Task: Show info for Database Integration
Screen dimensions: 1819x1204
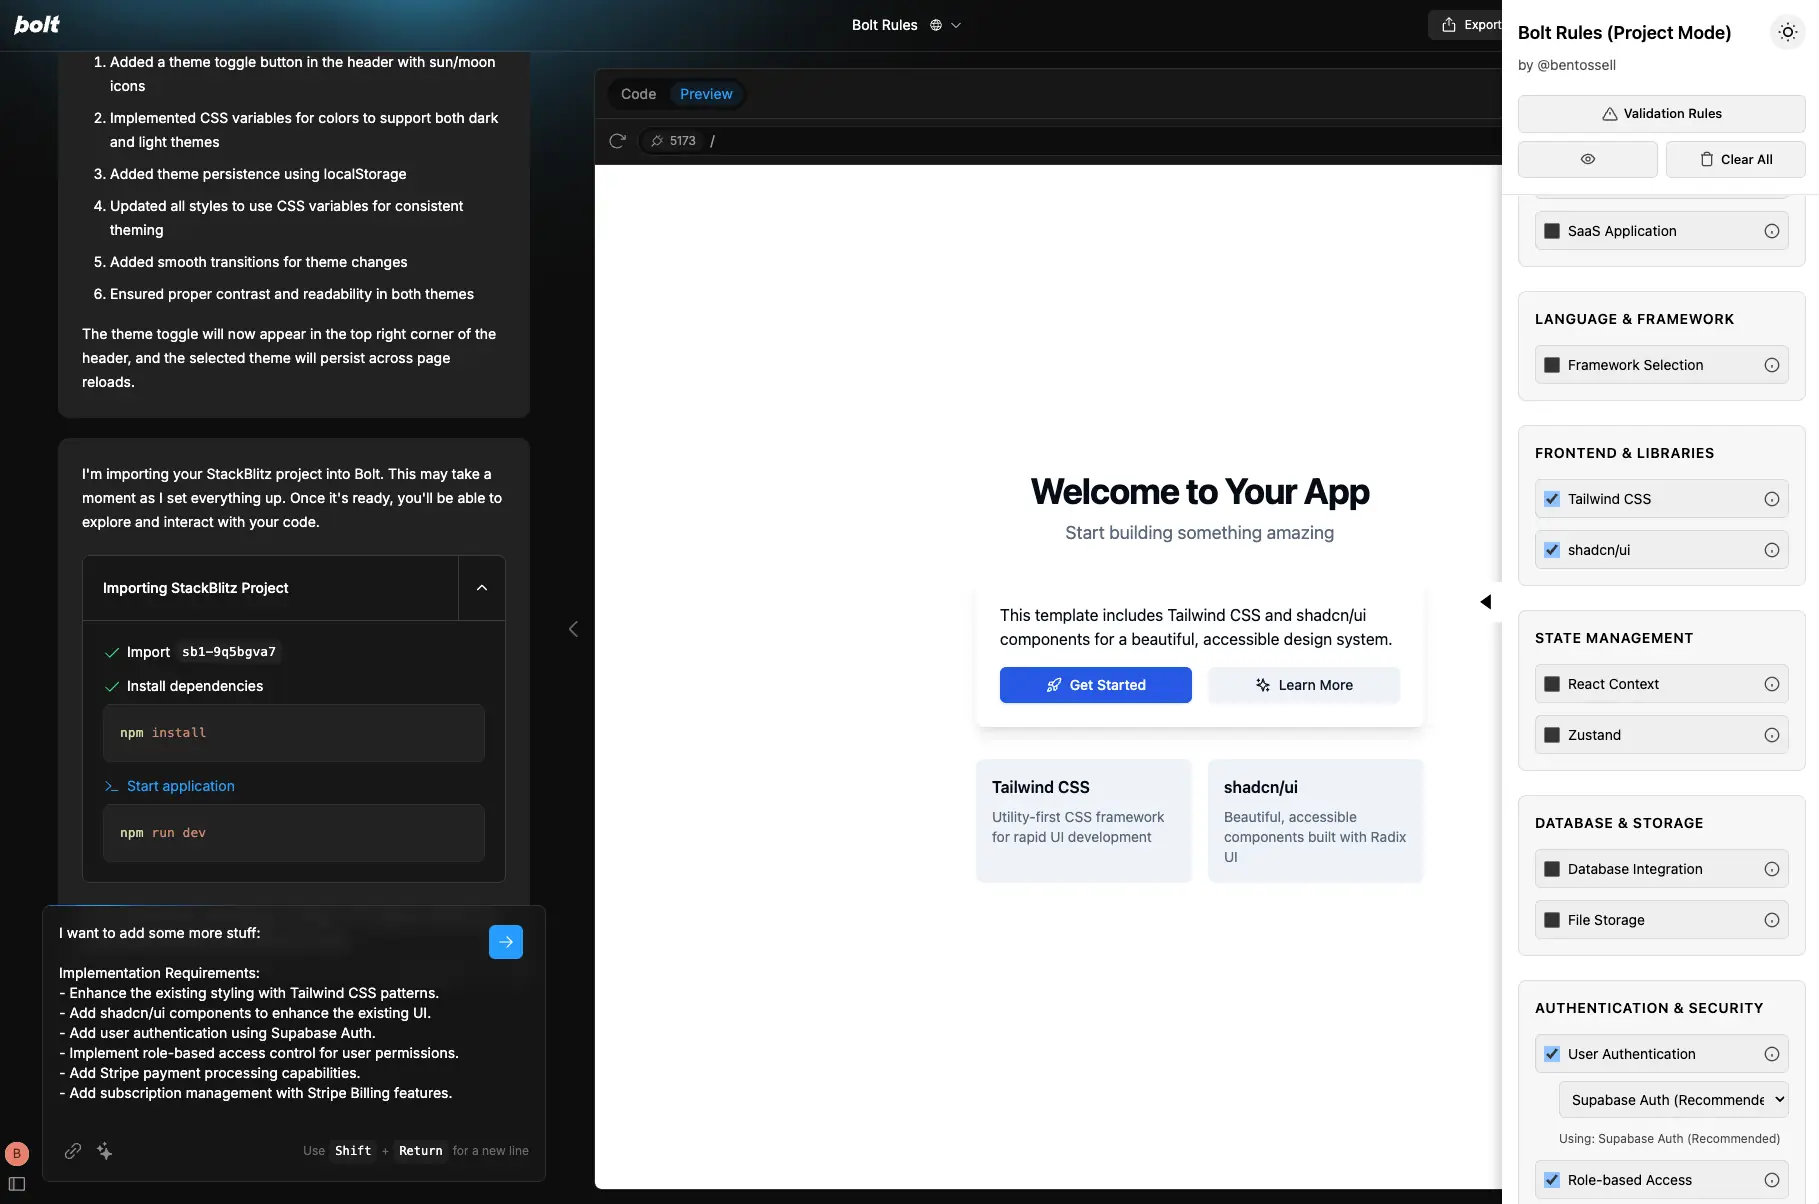Action: point(1772,869)
